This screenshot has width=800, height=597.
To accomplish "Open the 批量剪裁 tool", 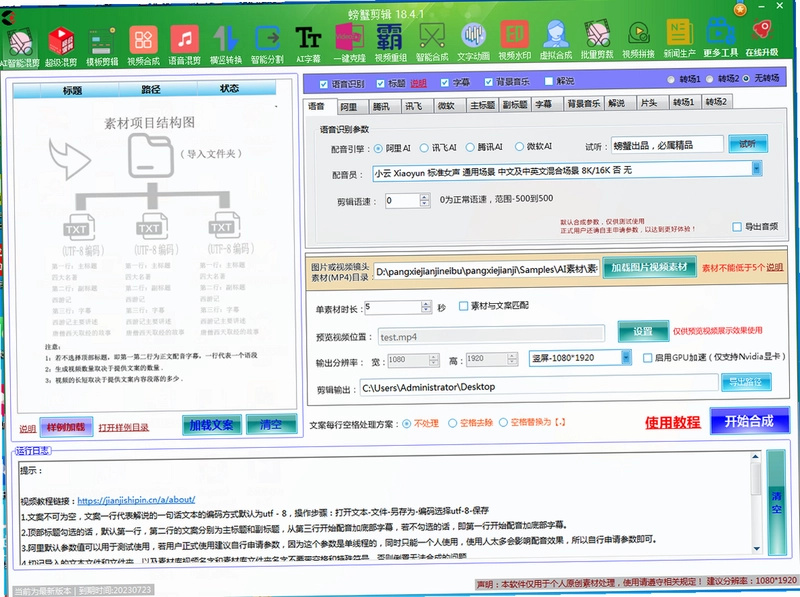I will coord(597,40).
